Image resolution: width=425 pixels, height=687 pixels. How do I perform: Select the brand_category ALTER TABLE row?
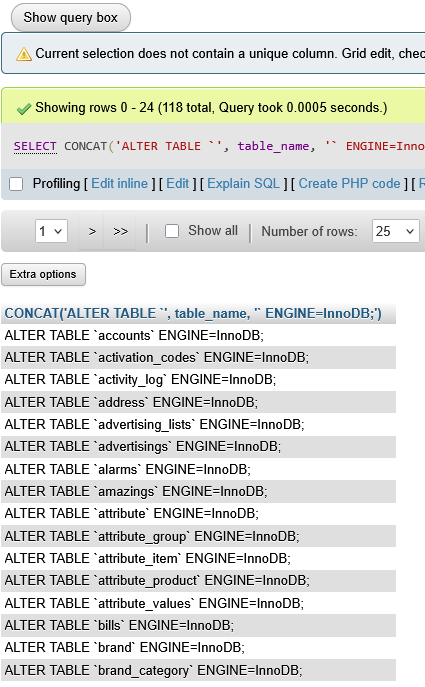click(198, 670)
